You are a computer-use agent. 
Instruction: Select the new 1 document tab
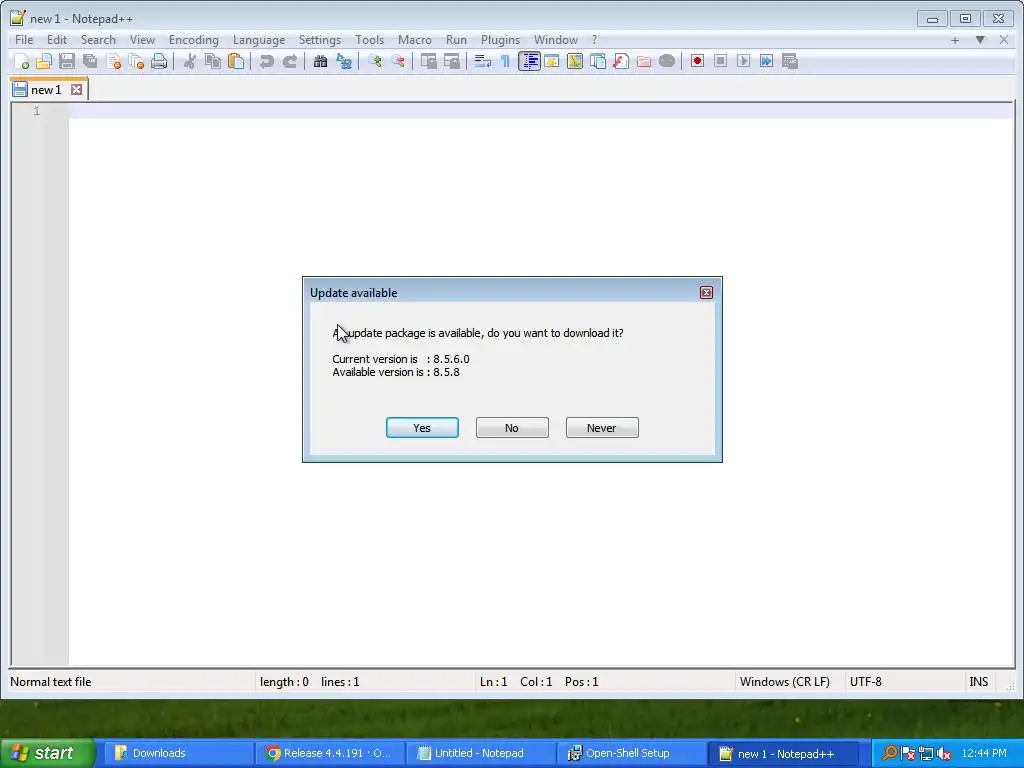46,89
